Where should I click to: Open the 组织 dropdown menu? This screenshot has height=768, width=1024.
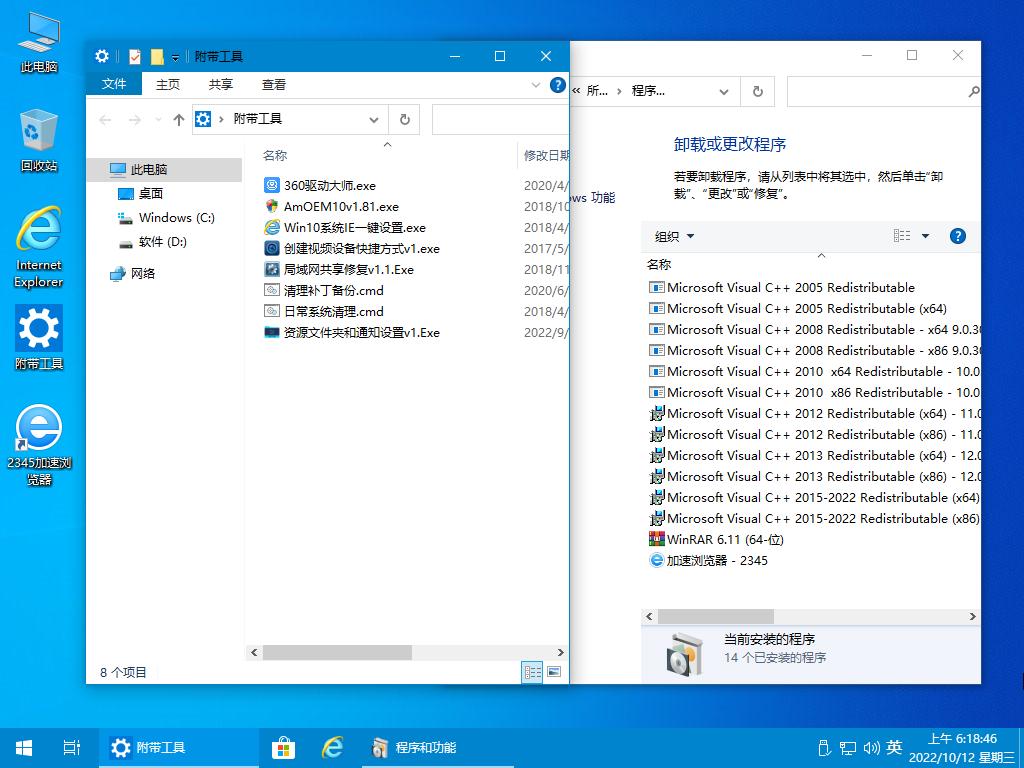point(674,236)
